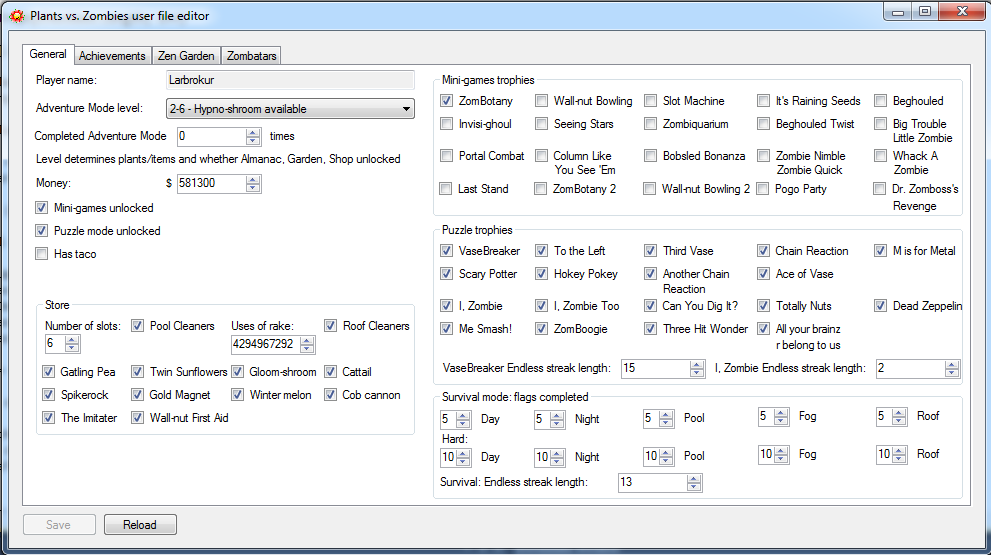Uncheck the Gatling Pea checkbox

tap(49, 372)
